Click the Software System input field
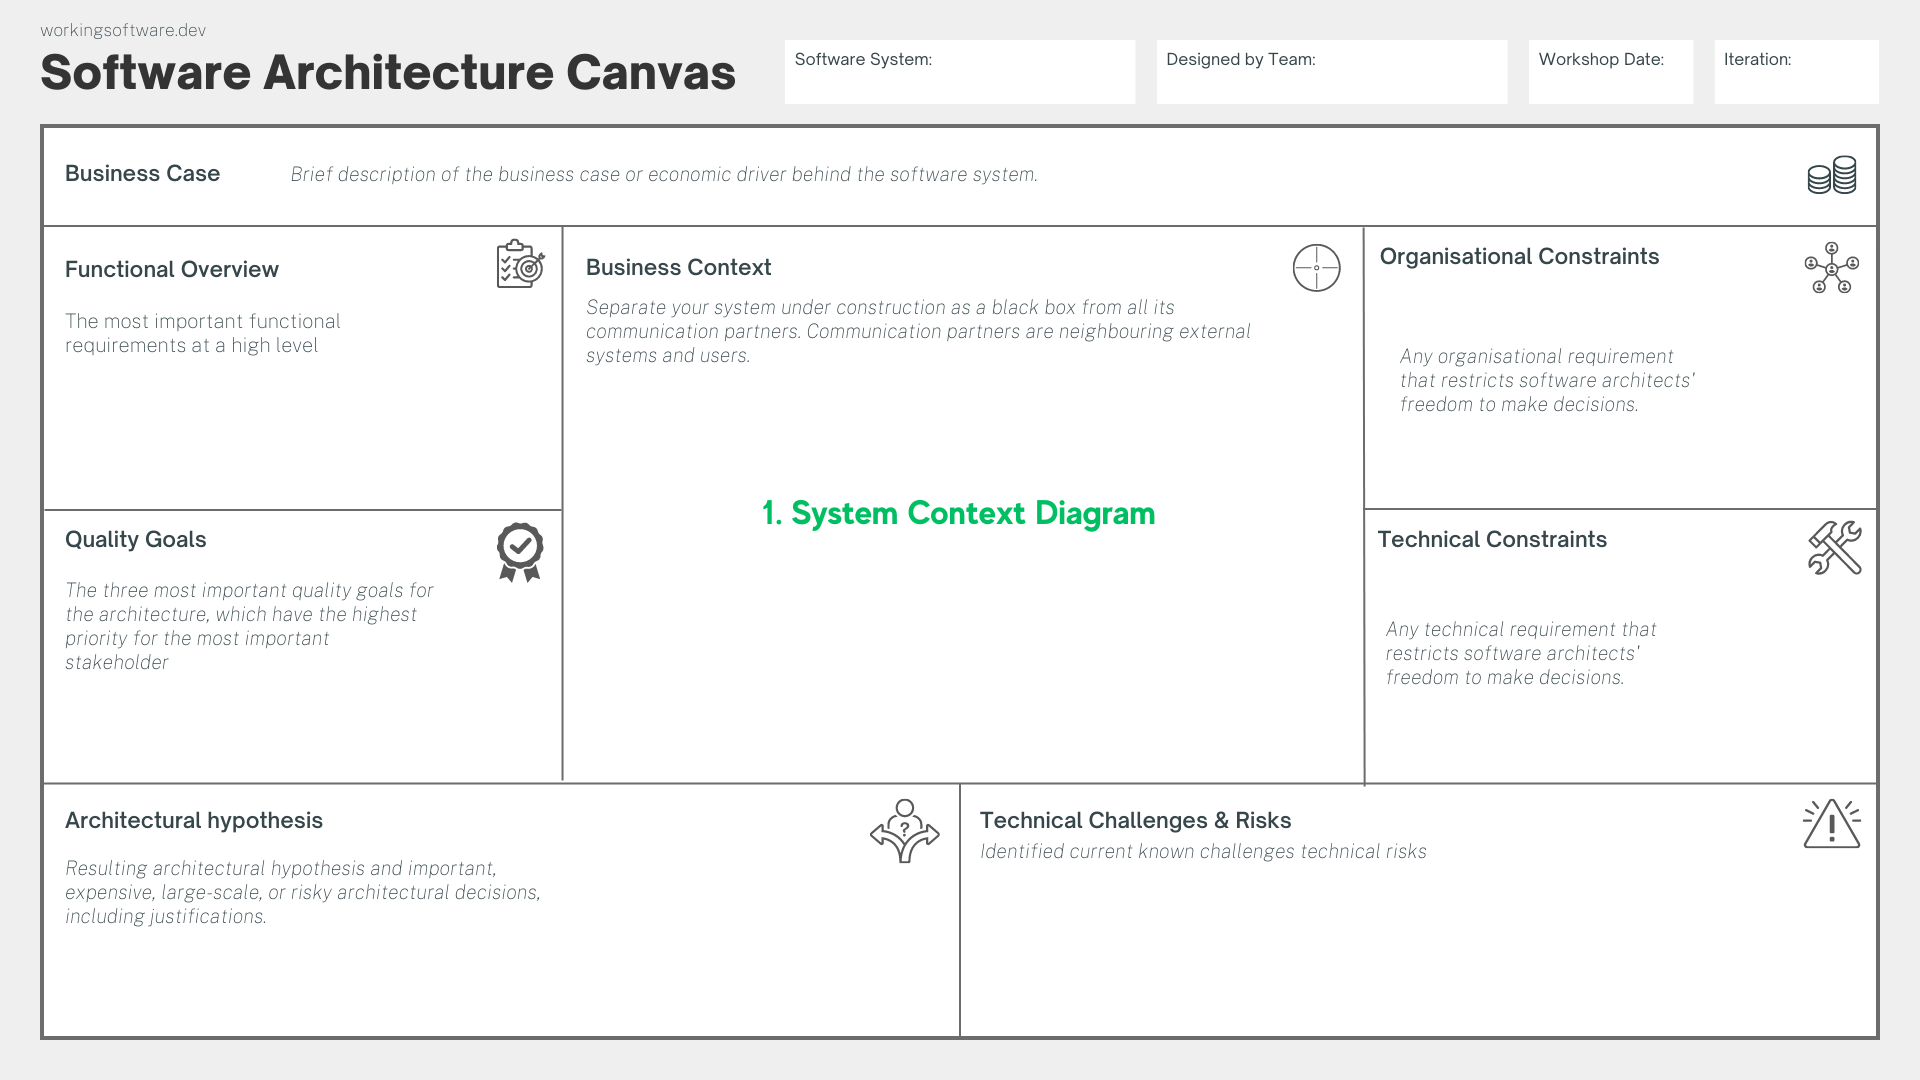The width and height of the screenshot is (1920, 1080). coord(959,72)
